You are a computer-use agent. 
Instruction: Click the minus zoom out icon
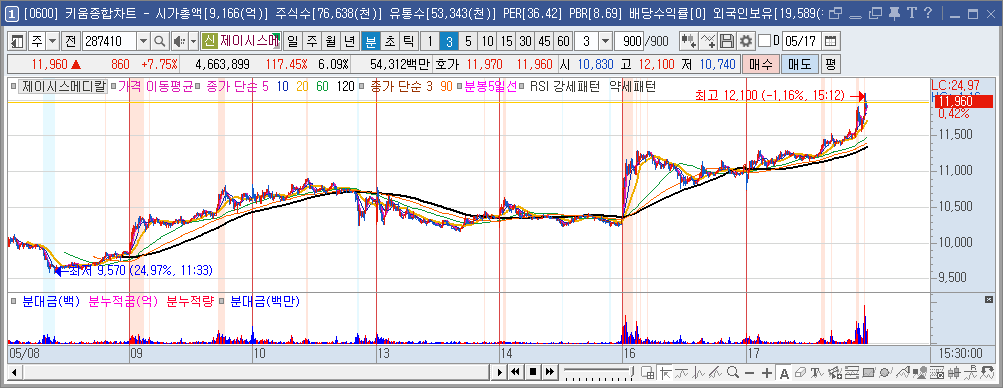[749, 372]
